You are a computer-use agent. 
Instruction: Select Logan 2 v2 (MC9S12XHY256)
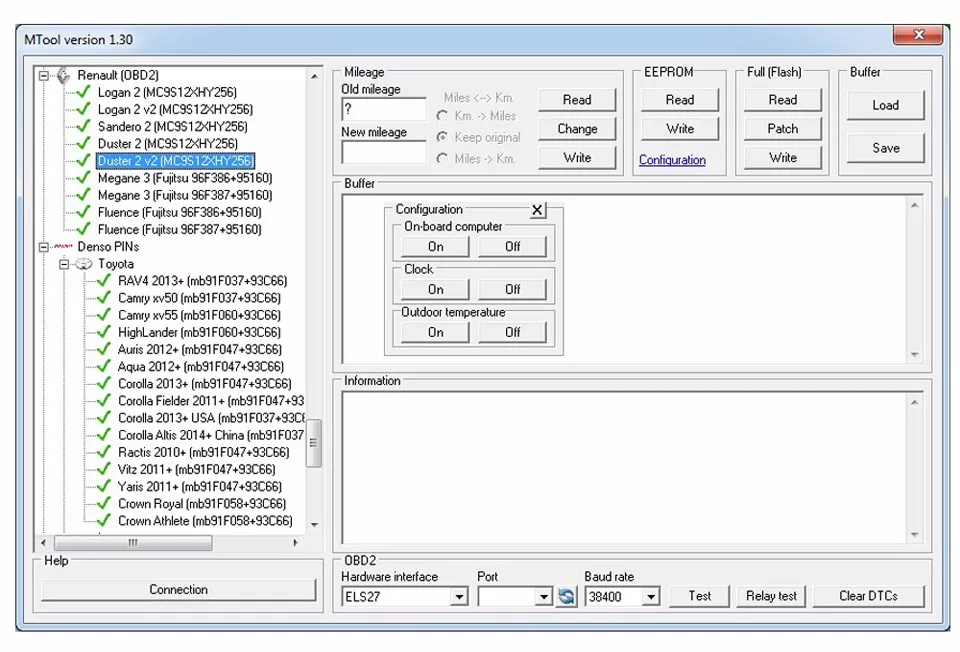click(x=175, y=109)
